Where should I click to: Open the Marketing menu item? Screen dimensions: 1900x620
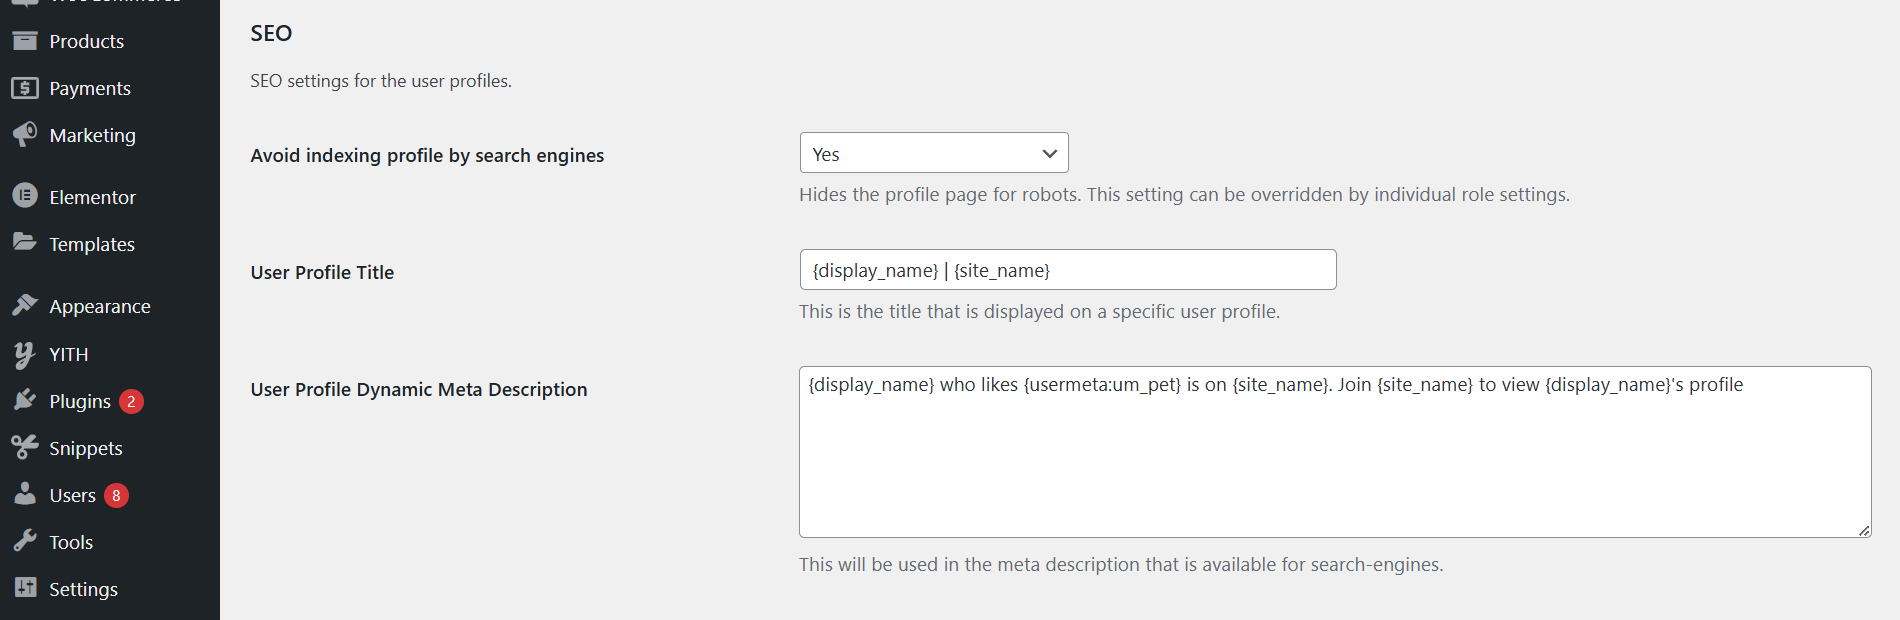[x=92, y=135]
